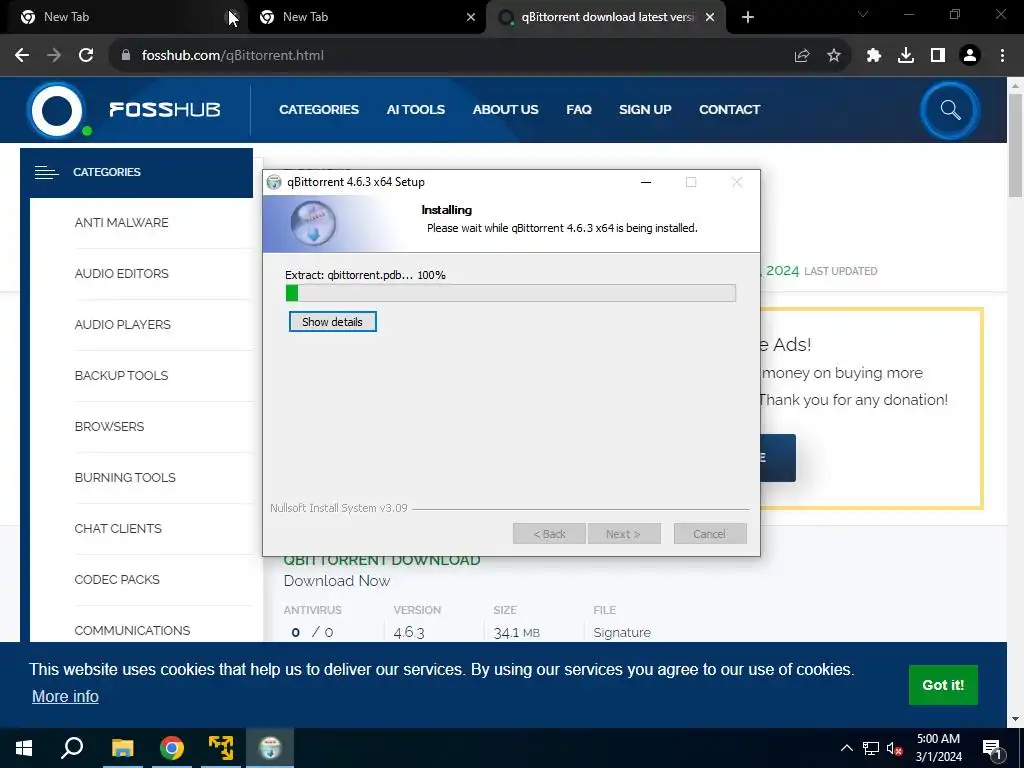Click the page vertical scrollbar thumb
Screen dimensions: 1024x768
click(x=1015, y=145)
